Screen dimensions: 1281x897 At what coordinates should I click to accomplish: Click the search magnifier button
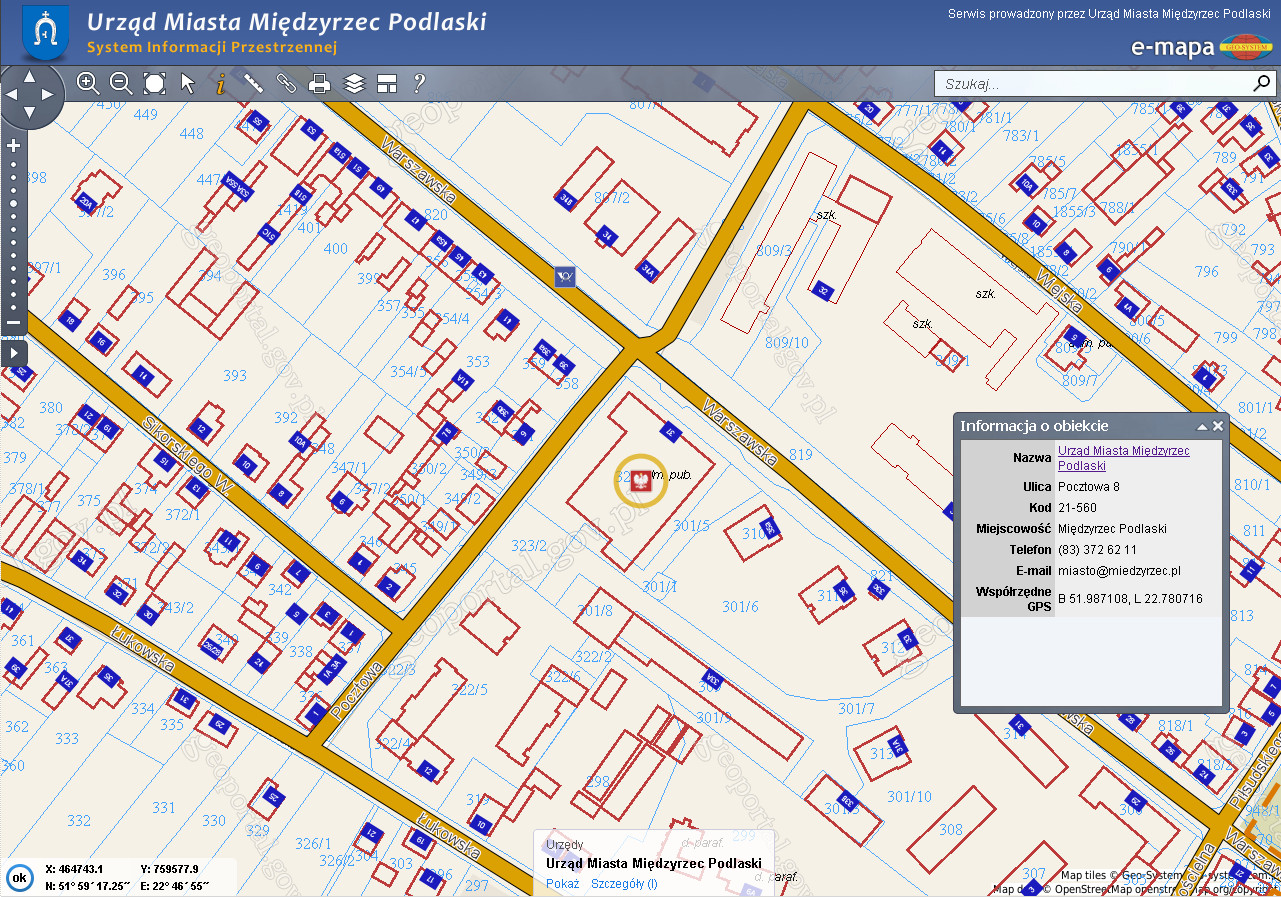(1261, 83)
